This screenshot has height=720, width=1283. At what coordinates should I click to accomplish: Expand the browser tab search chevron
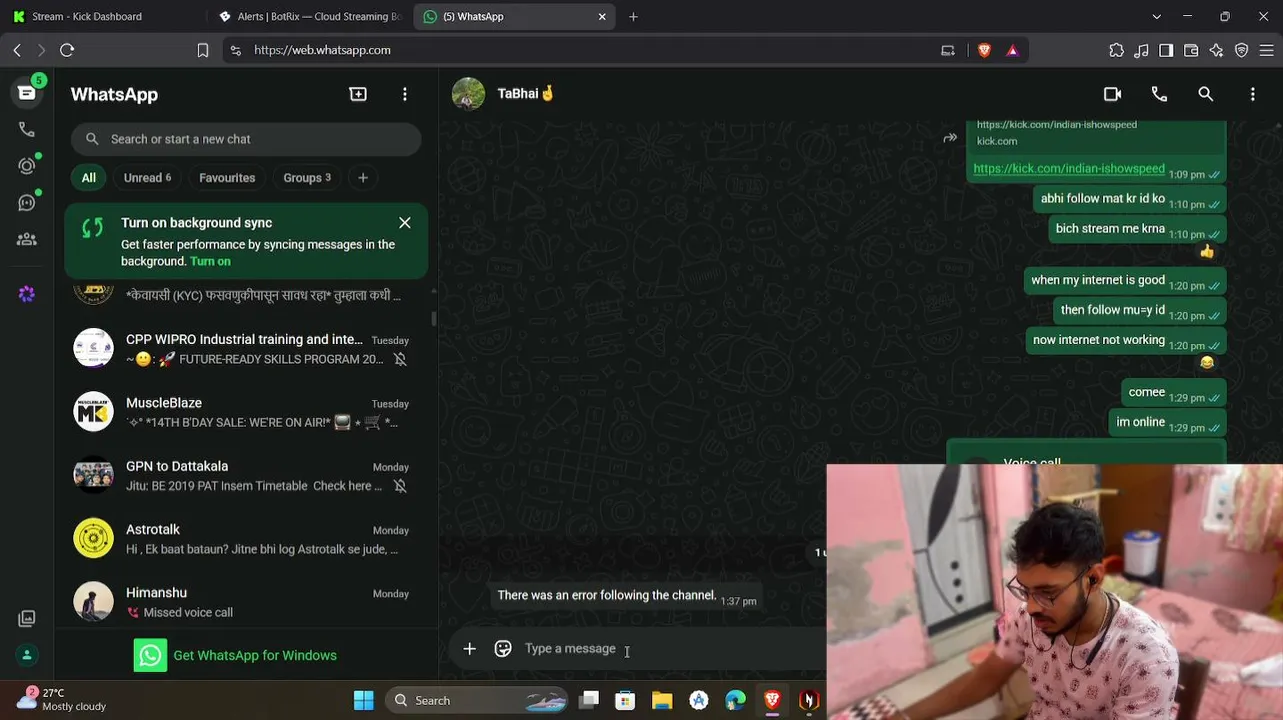pyautogui.click(x=1157, y=17)
